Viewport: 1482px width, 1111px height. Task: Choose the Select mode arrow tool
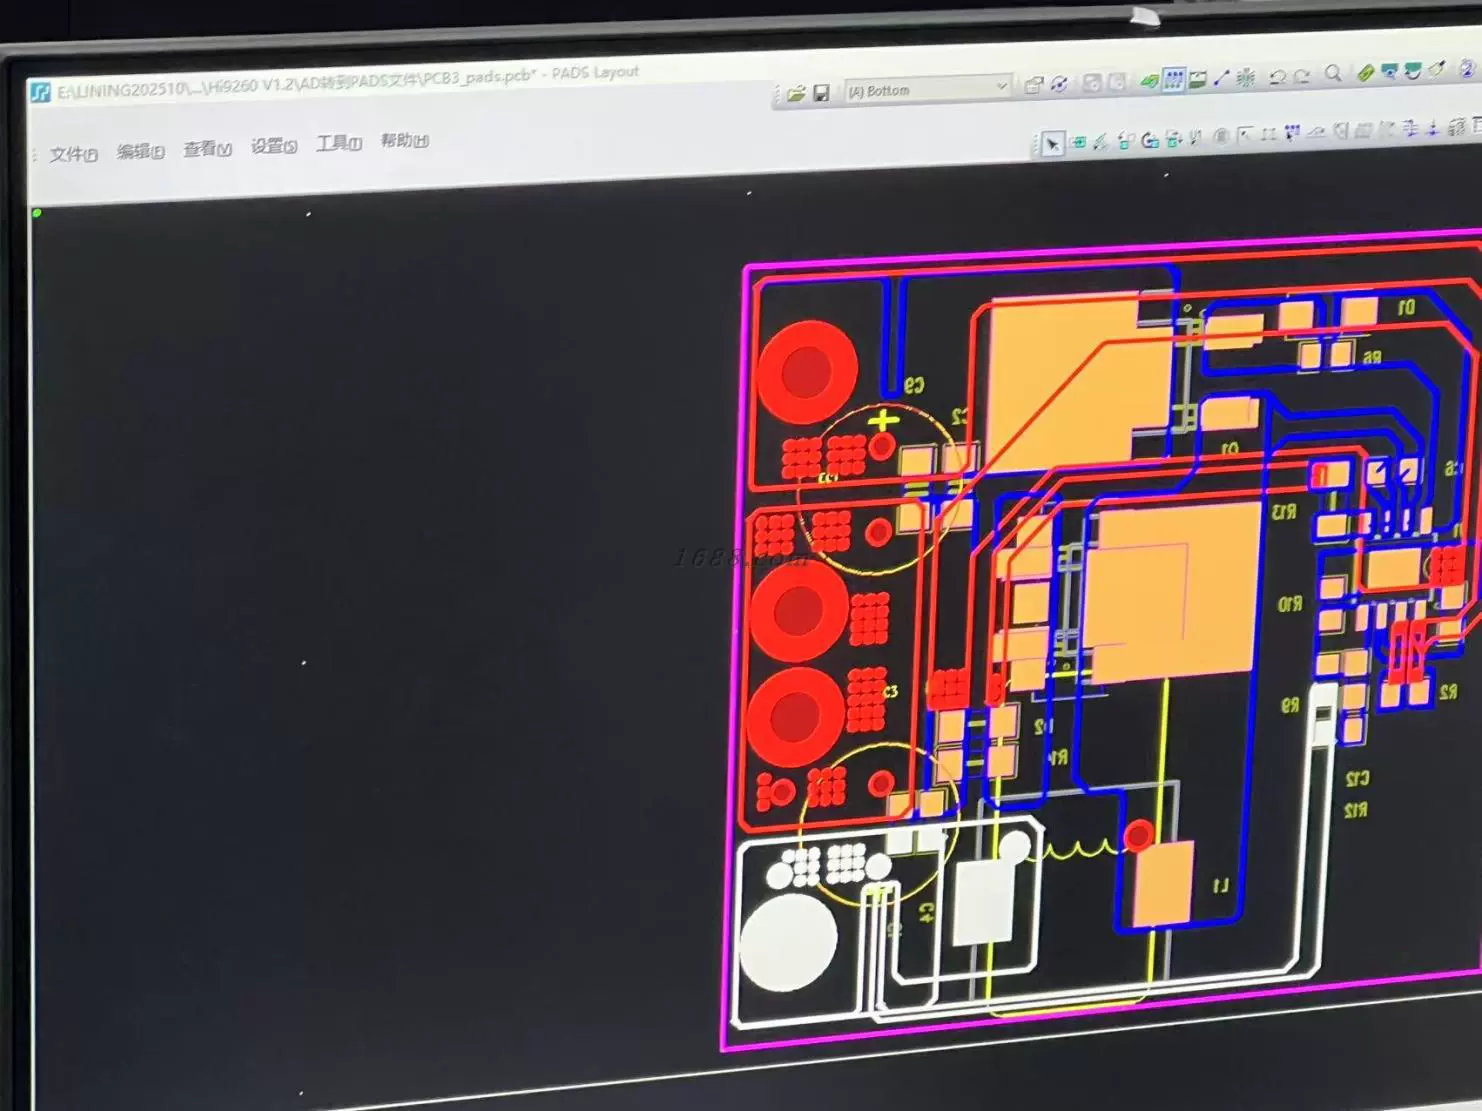(1052, 145)
